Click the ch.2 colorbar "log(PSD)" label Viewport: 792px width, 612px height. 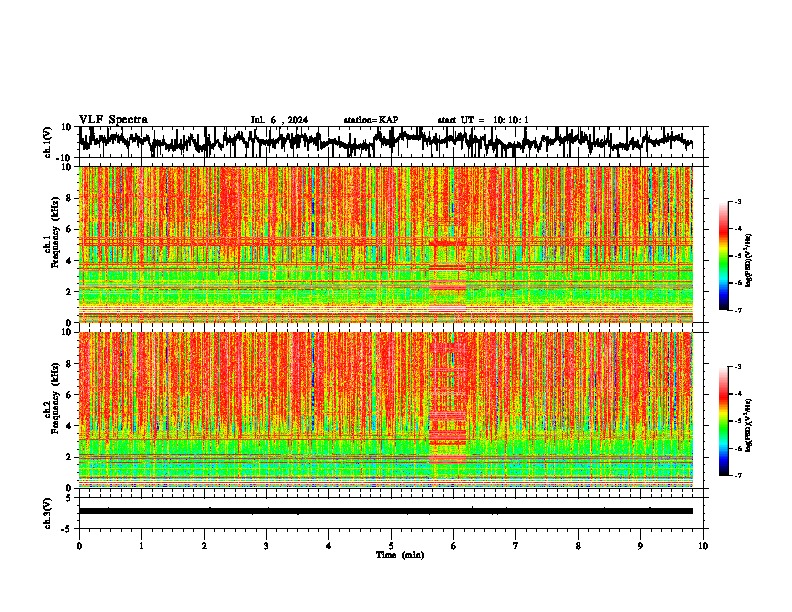click(x=748, y=425)
